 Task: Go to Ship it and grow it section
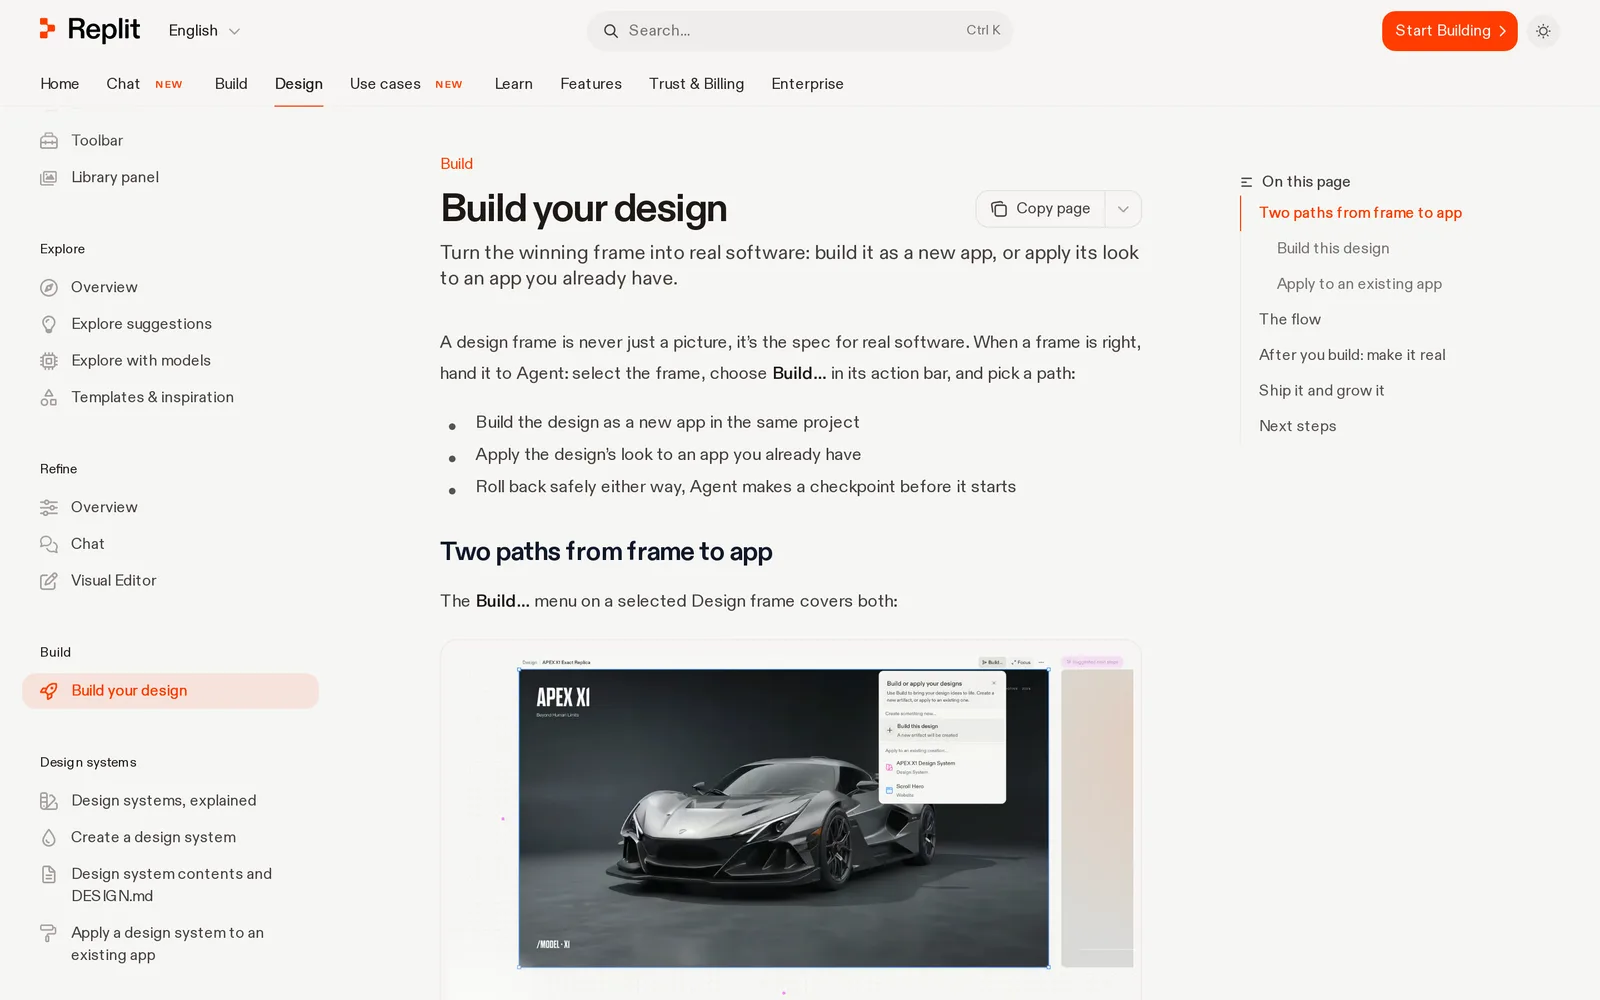(x=1321, y=391)
